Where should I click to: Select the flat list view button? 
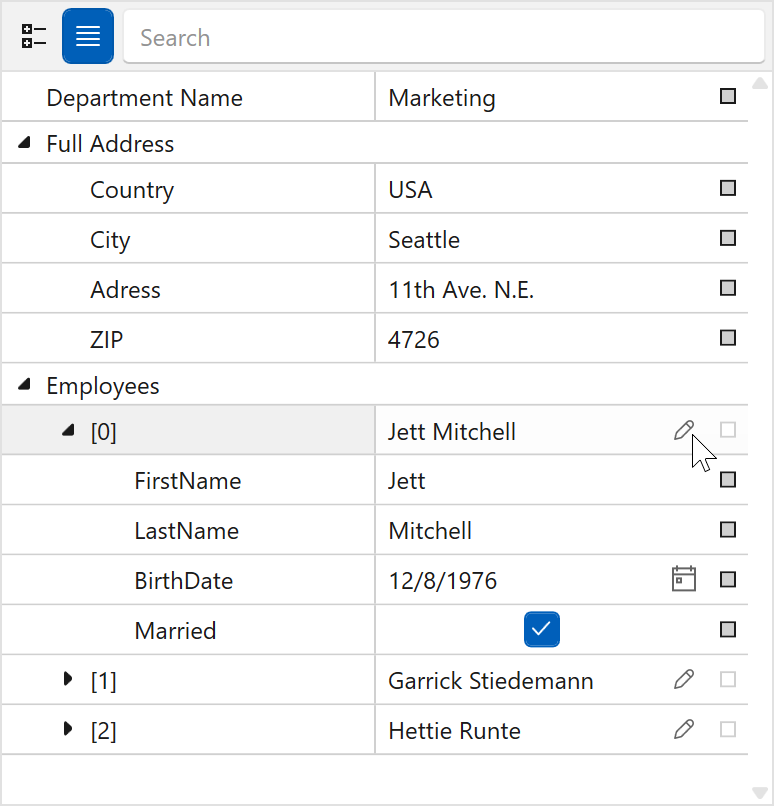point(88,37)
